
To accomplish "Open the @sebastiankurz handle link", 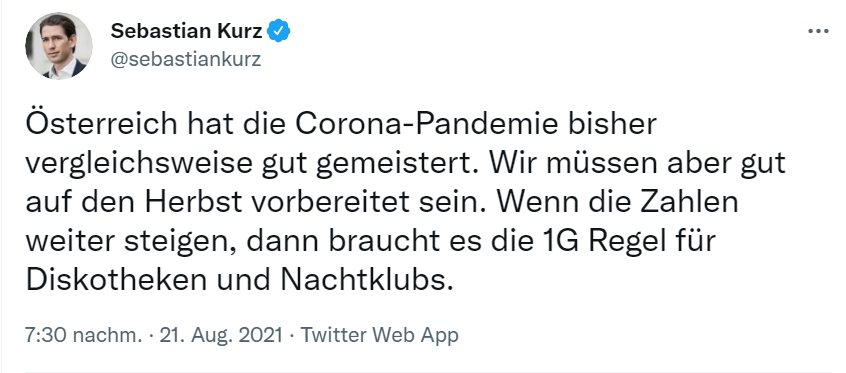I will (x=186, y=59).
